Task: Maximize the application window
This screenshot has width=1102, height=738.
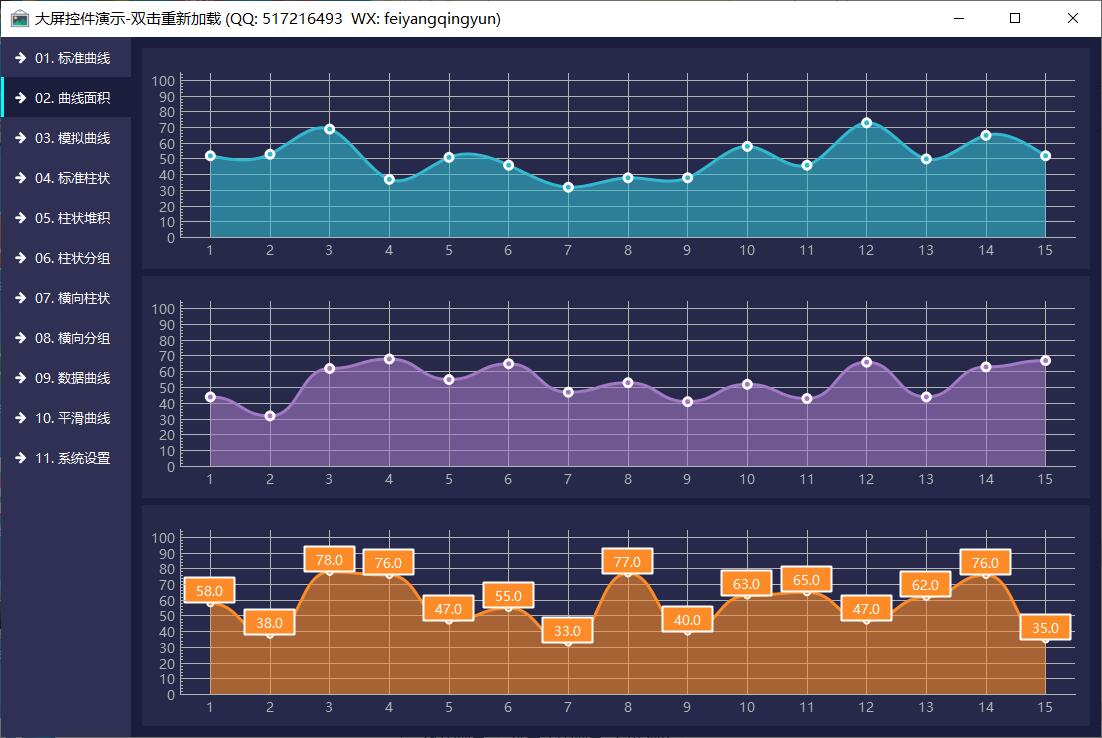Action: 1015,19
